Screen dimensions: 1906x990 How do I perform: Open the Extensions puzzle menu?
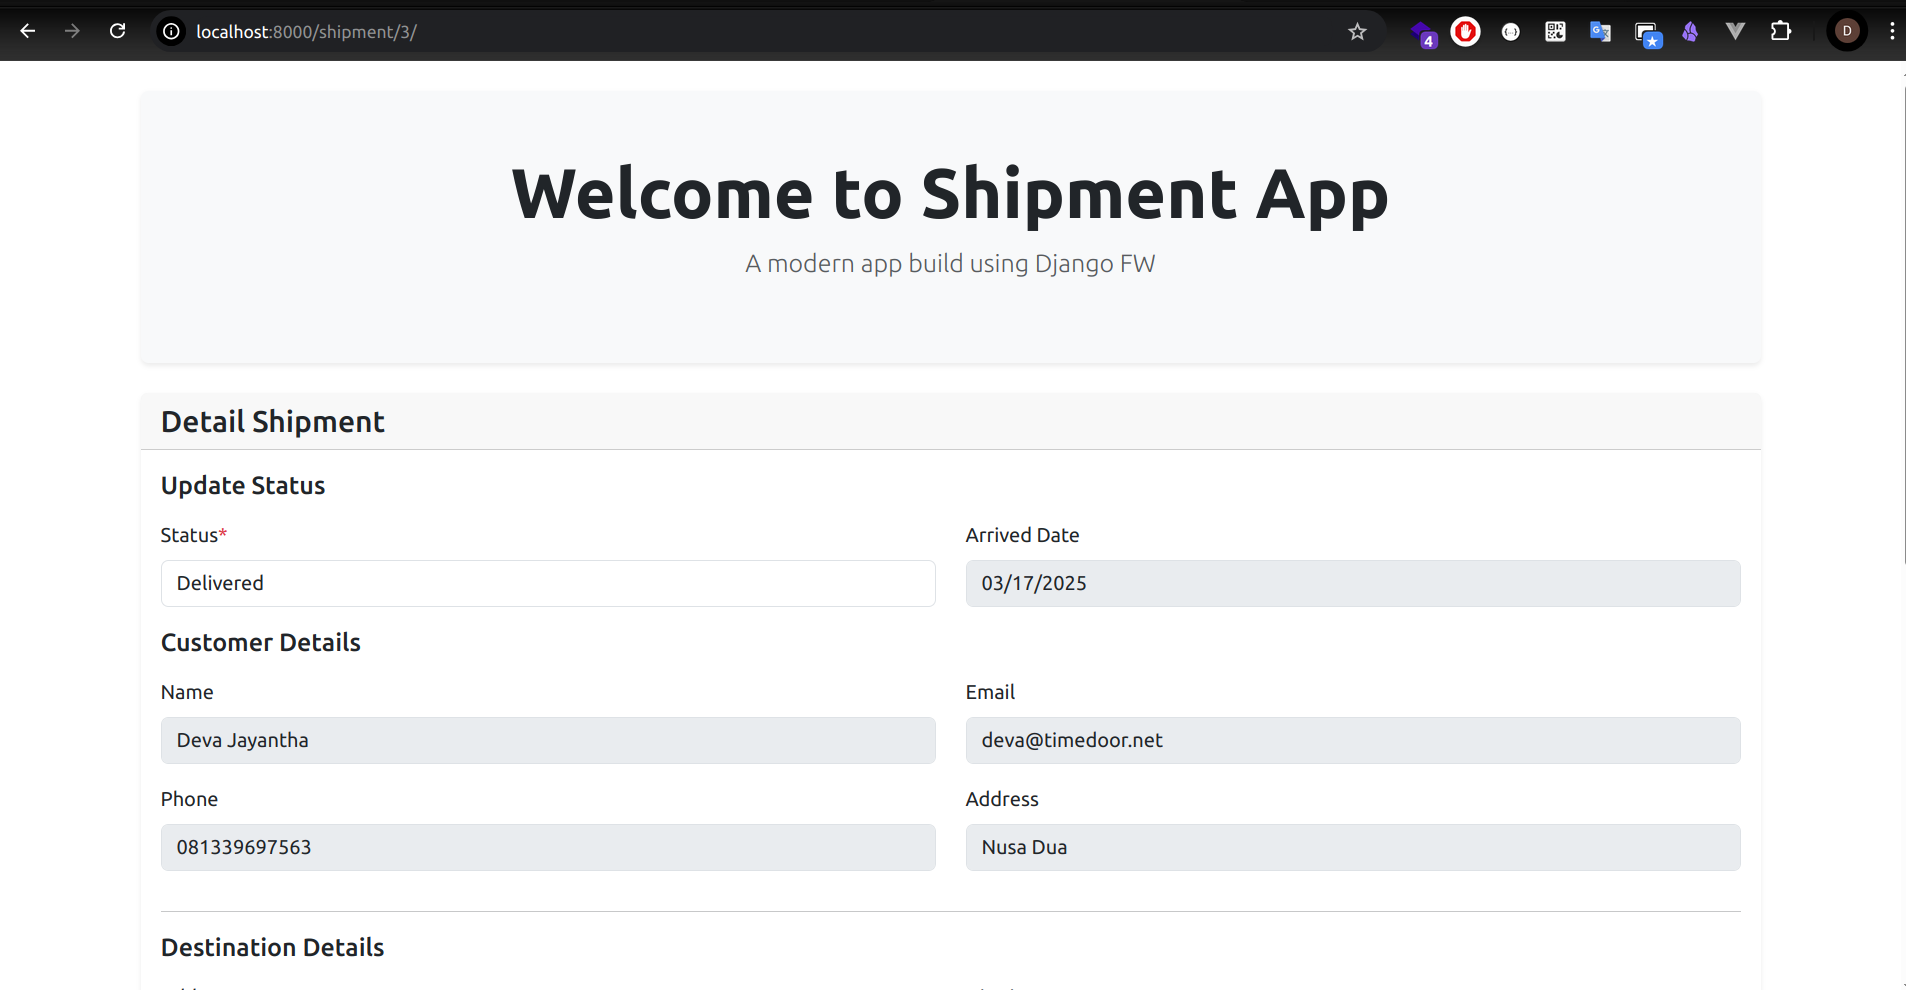point(1781,31)
